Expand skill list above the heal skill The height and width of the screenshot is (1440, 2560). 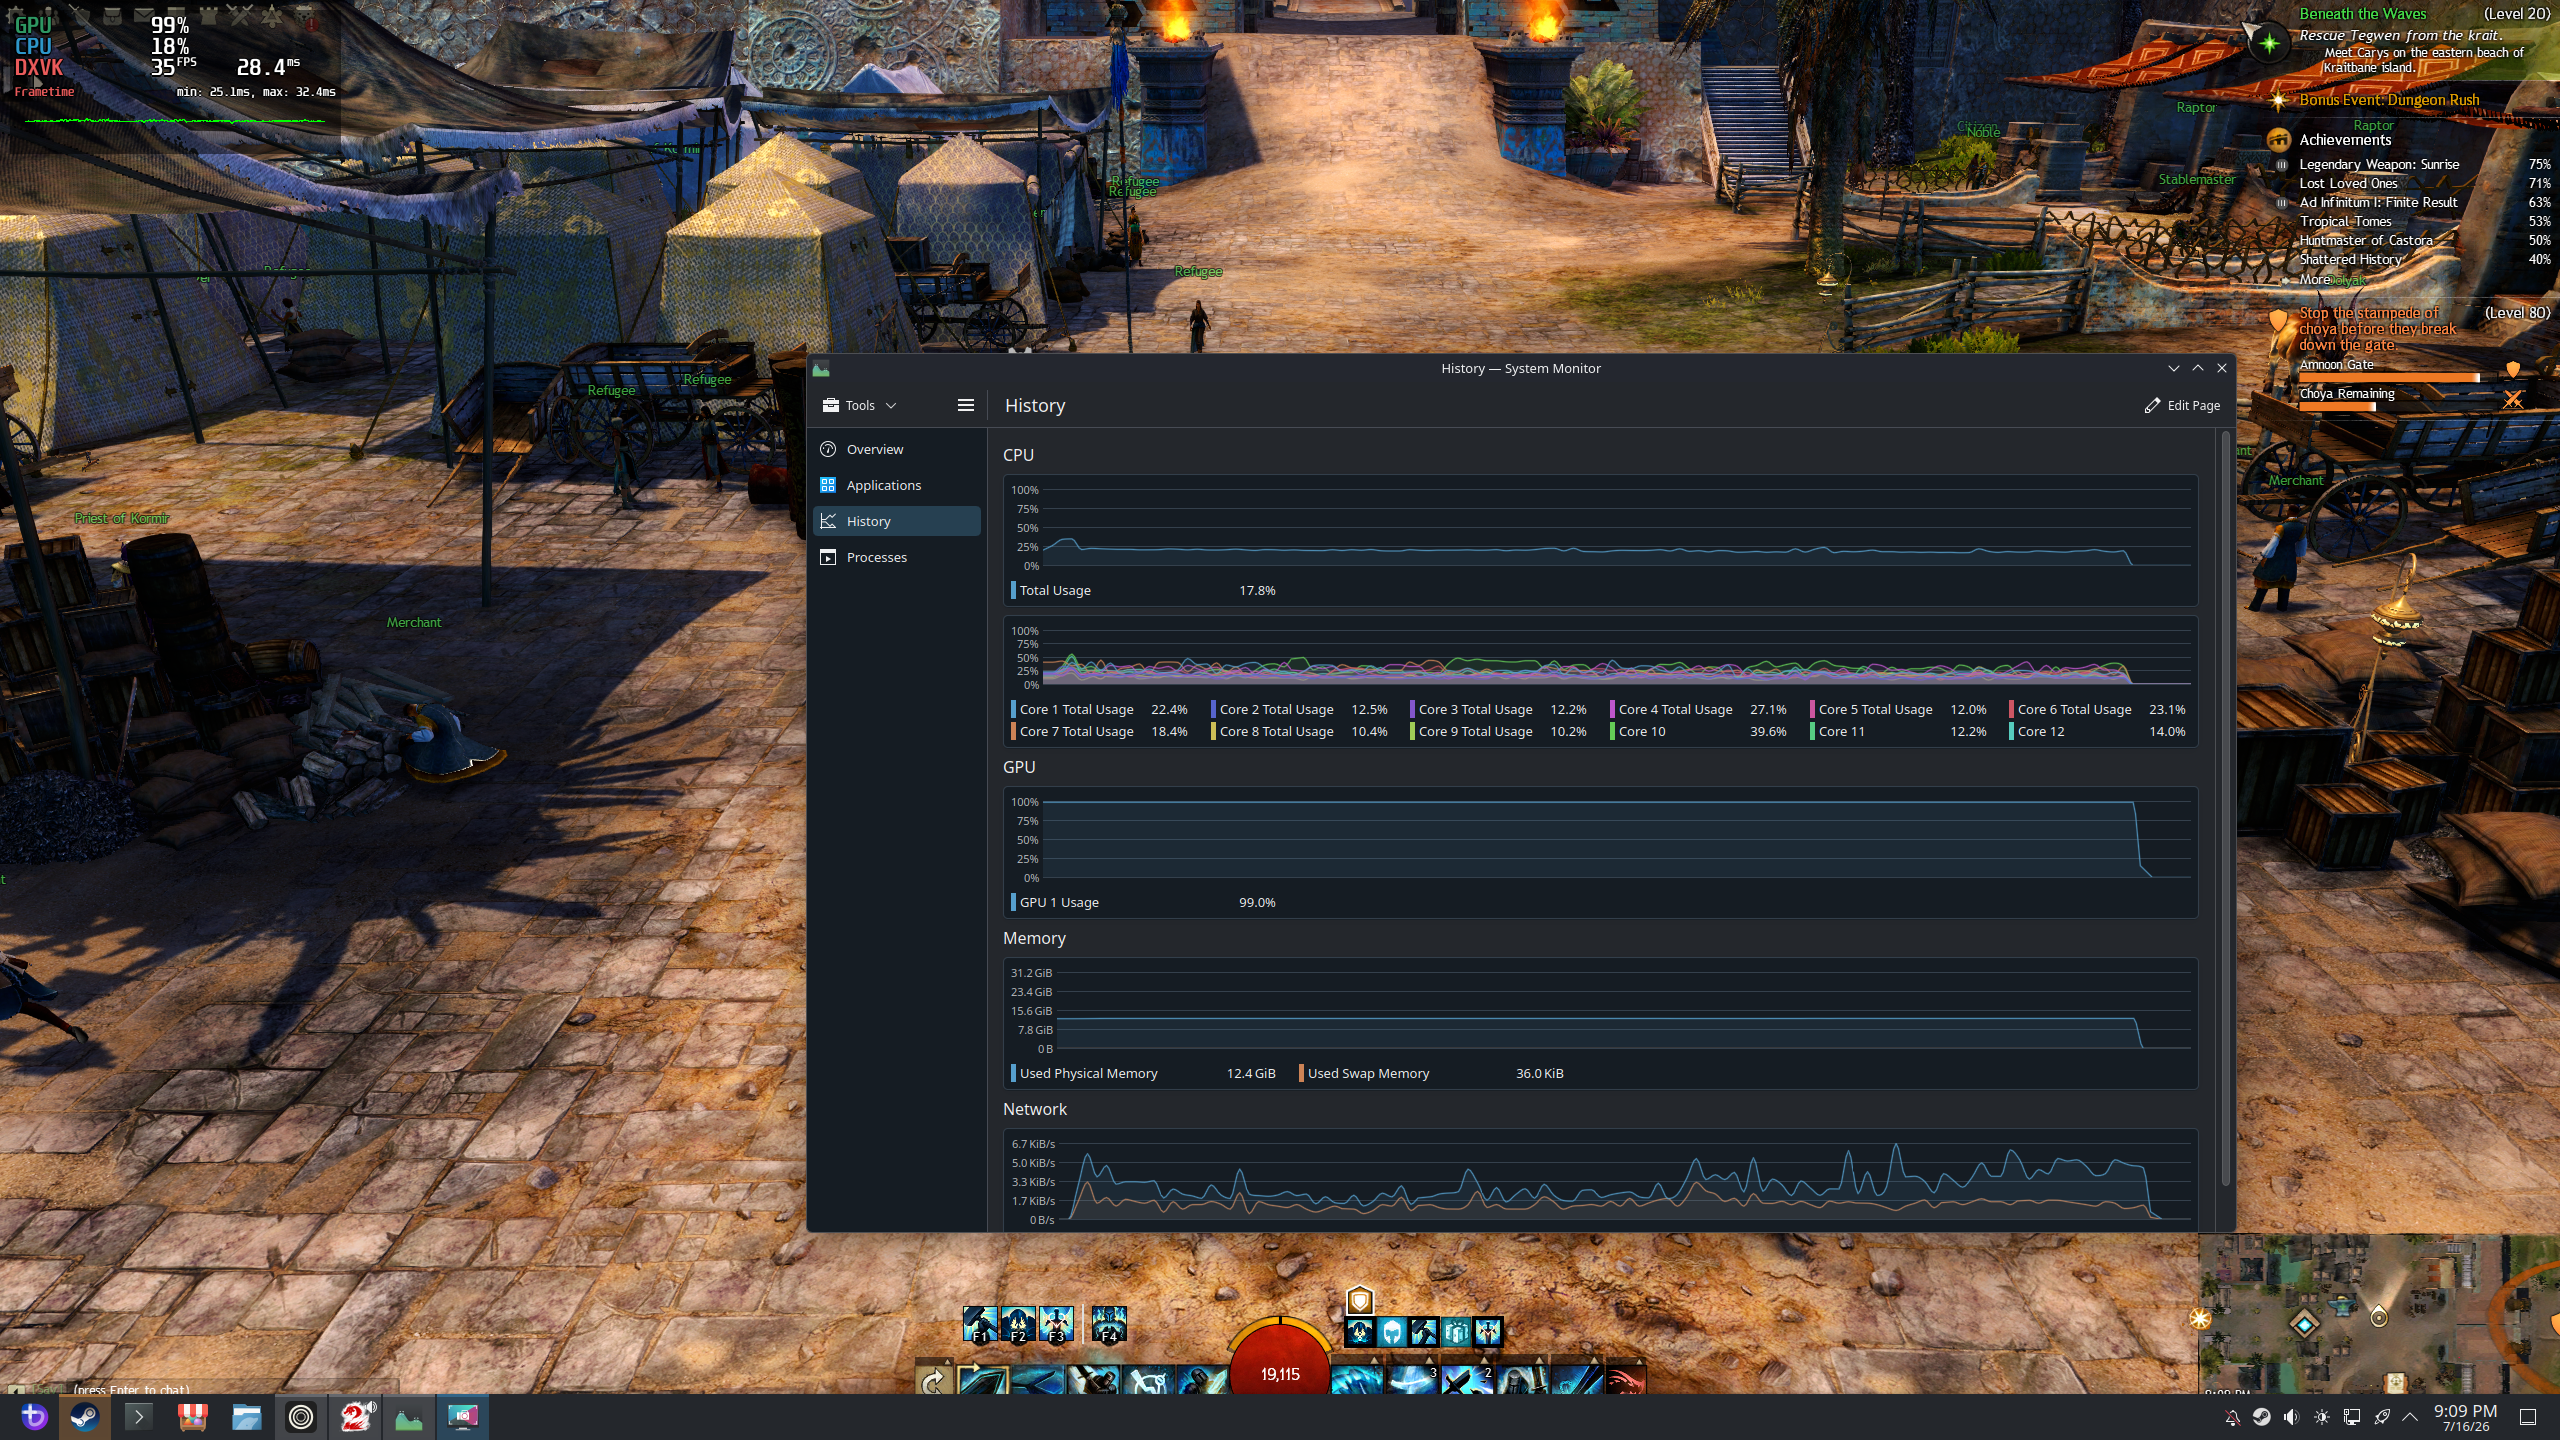1374,1361
